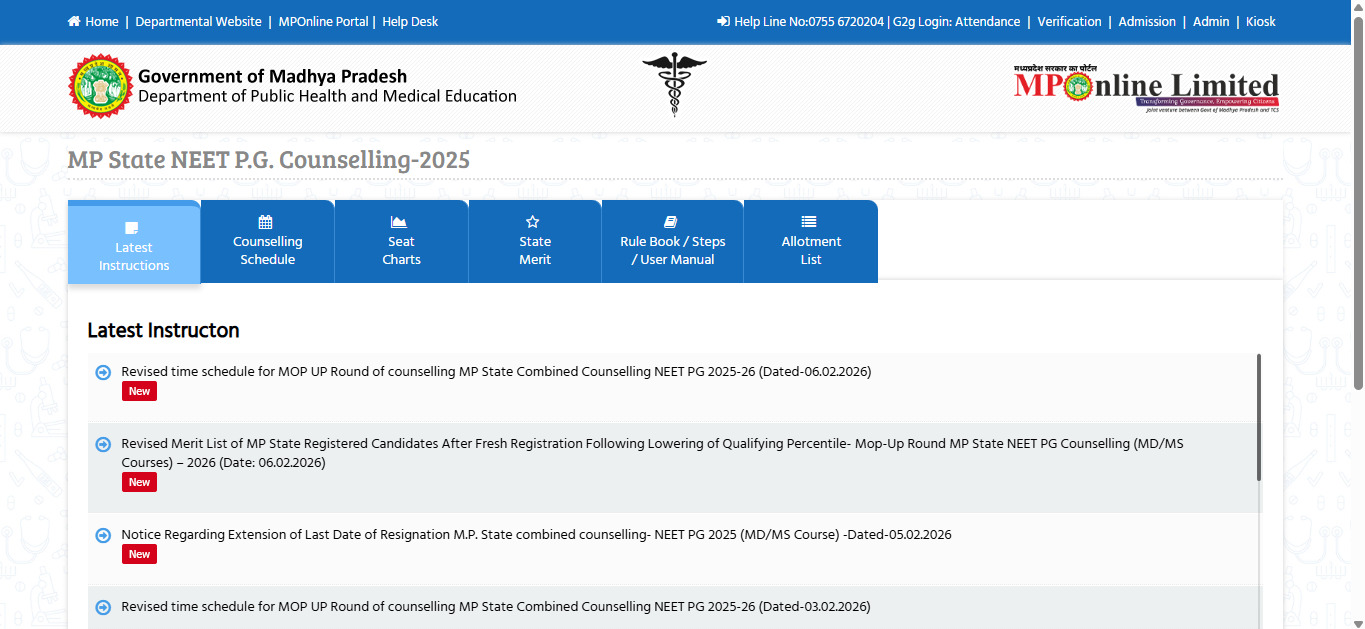Click the arrow icon beside the Revised time schedule notice
This screenshot has height=629, width=1365.
click(x=103, y=371)
